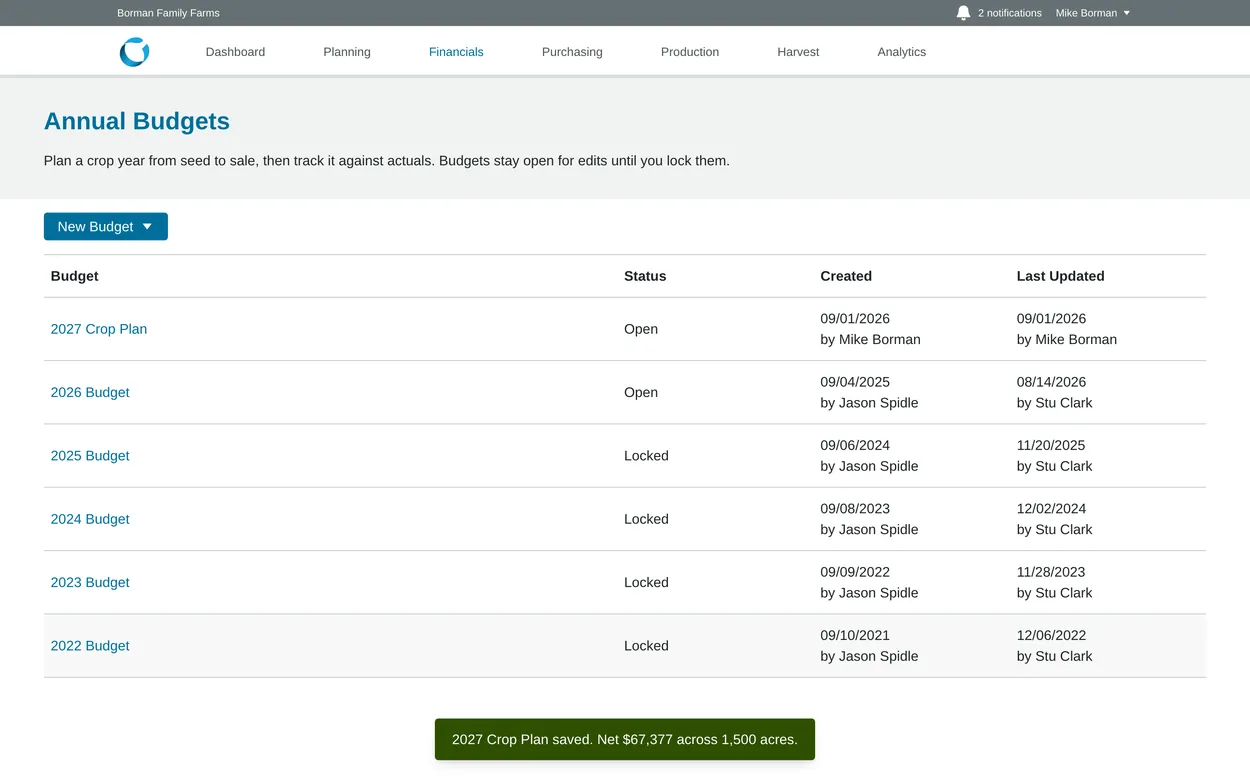Open the 2022 Budget link
Viewport: 1250px width, 781px height.
[x=90, y=646]
